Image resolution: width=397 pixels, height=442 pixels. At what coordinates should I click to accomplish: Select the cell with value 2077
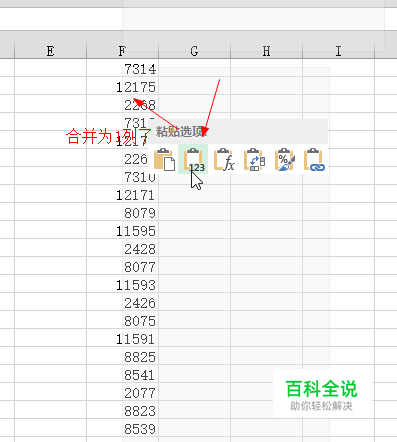point(122,393)
